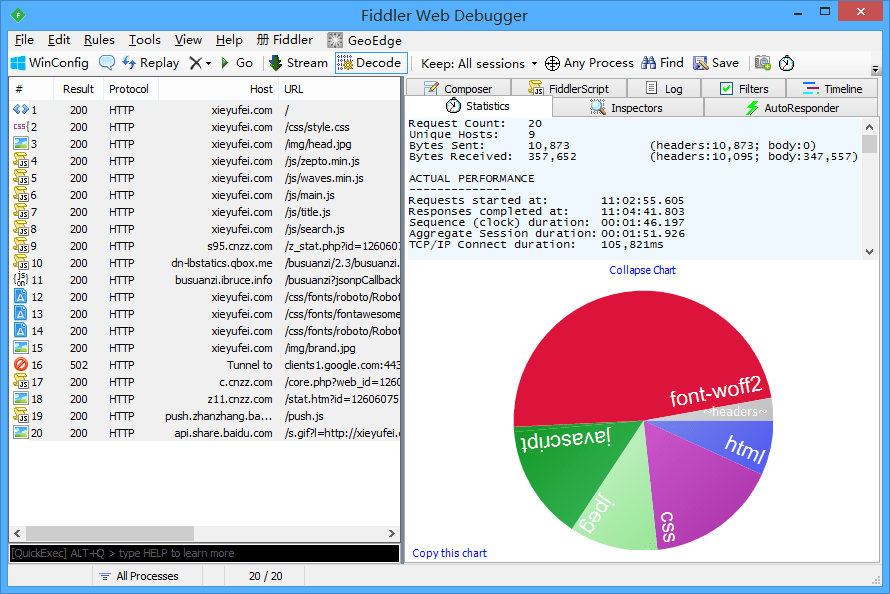Select the /js/main.js script icon
The height and width of the screenshot is (594, 890).
click(x=21, y=195)
